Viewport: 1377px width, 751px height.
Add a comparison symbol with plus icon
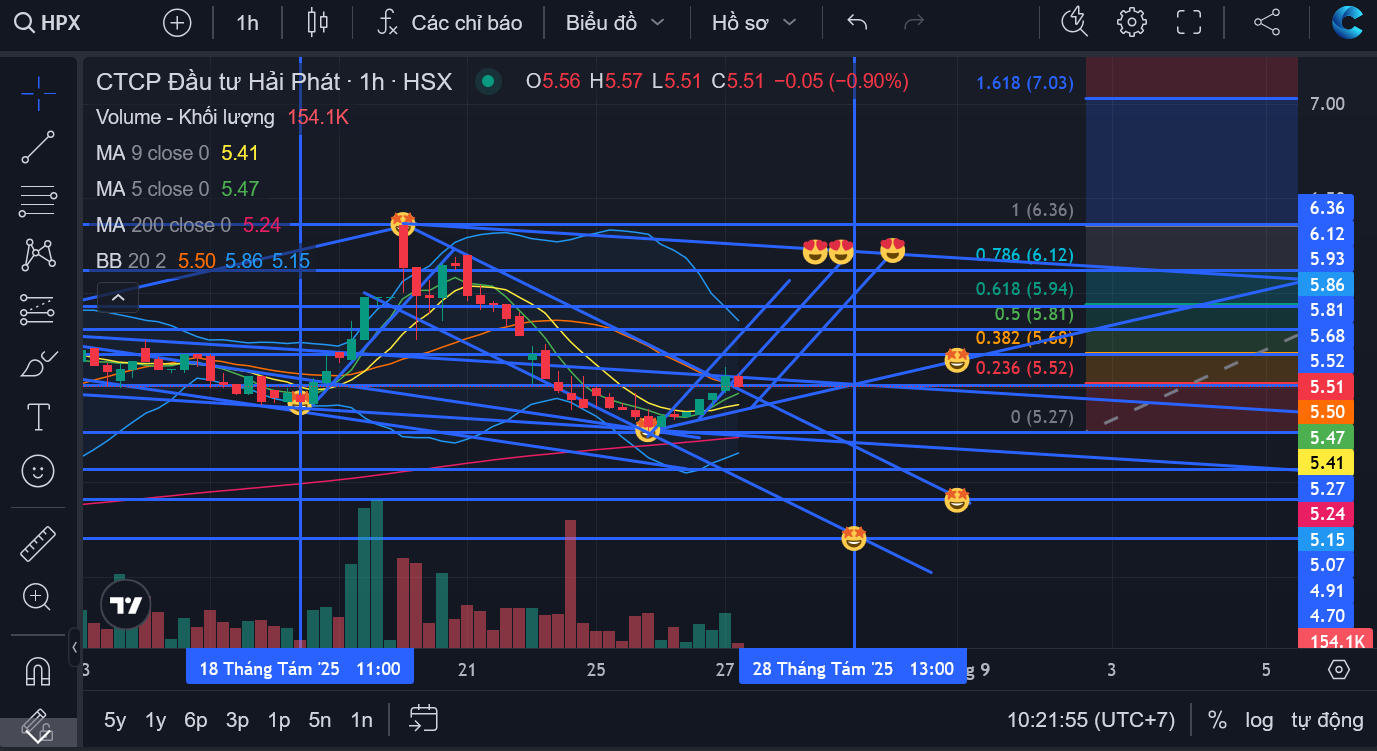tap(177, 22)
